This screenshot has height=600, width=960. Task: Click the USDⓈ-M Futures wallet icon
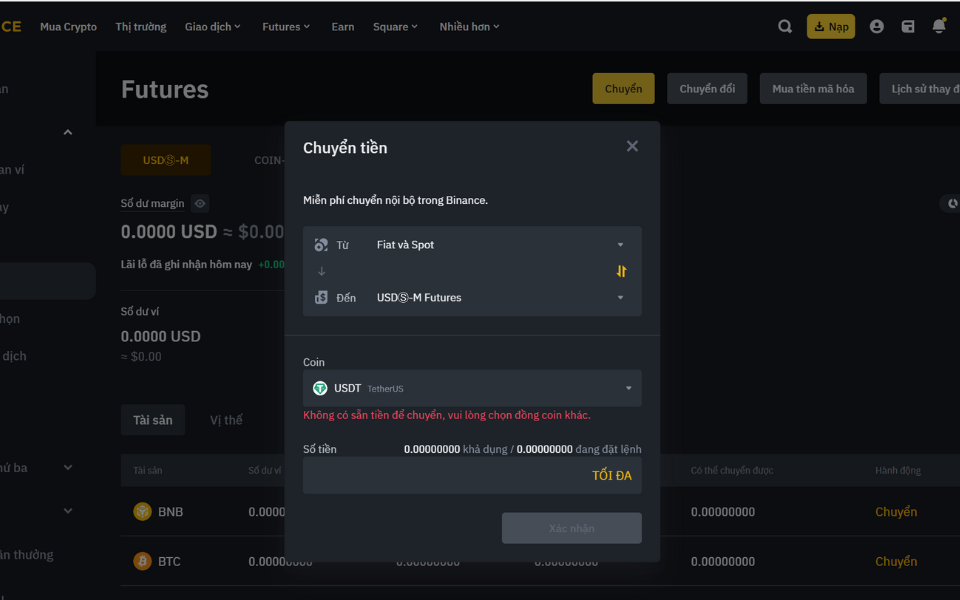tap(321, 298)
